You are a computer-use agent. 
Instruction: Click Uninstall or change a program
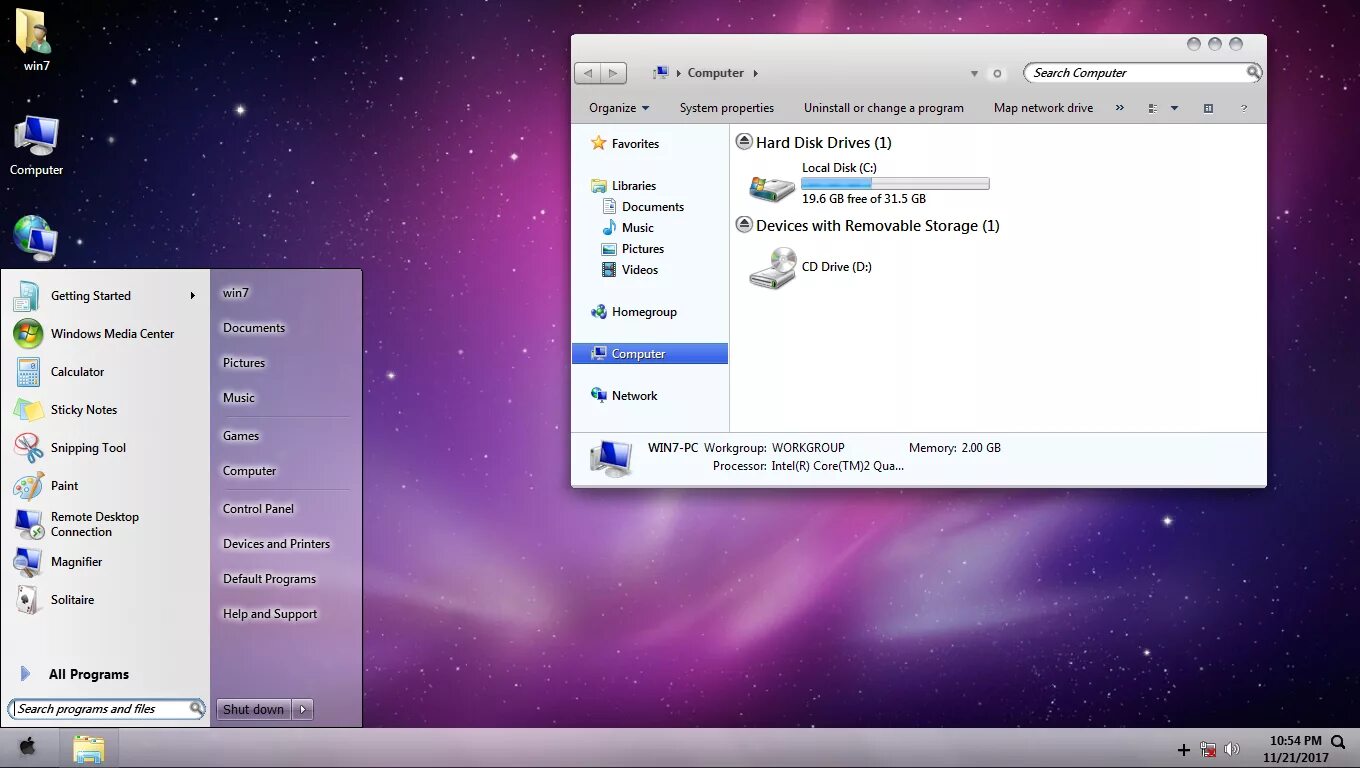[x=884, y=108]
